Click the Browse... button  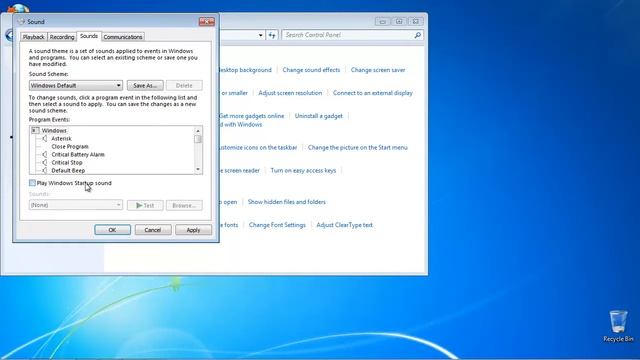184,205
